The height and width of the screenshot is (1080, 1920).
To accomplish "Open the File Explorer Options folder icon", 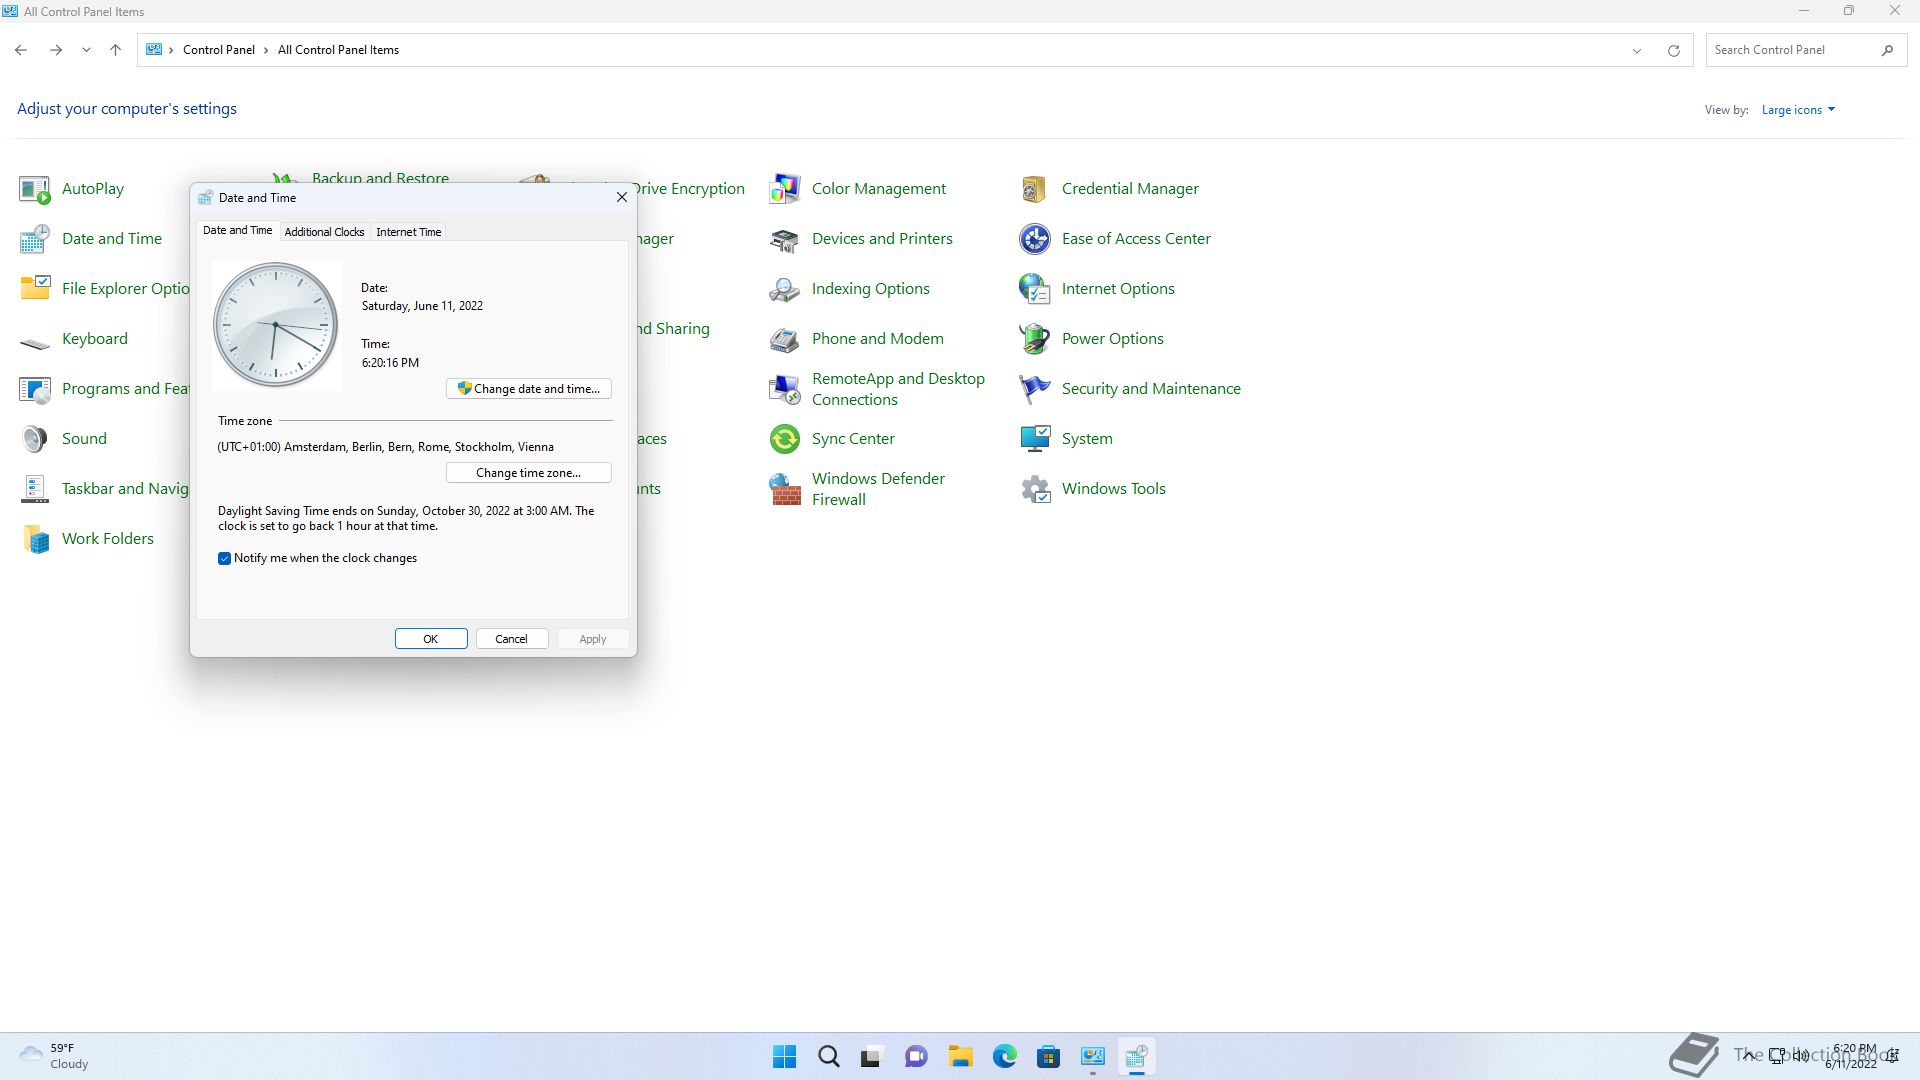I will pyautogui.click(x=35, y=289).
